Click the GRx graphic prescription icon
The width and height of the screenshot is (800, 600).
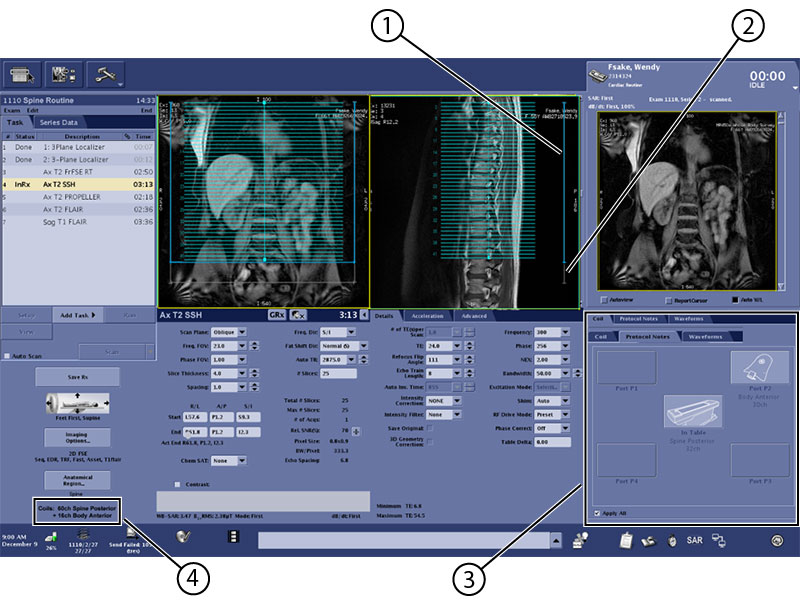[276, 314]
